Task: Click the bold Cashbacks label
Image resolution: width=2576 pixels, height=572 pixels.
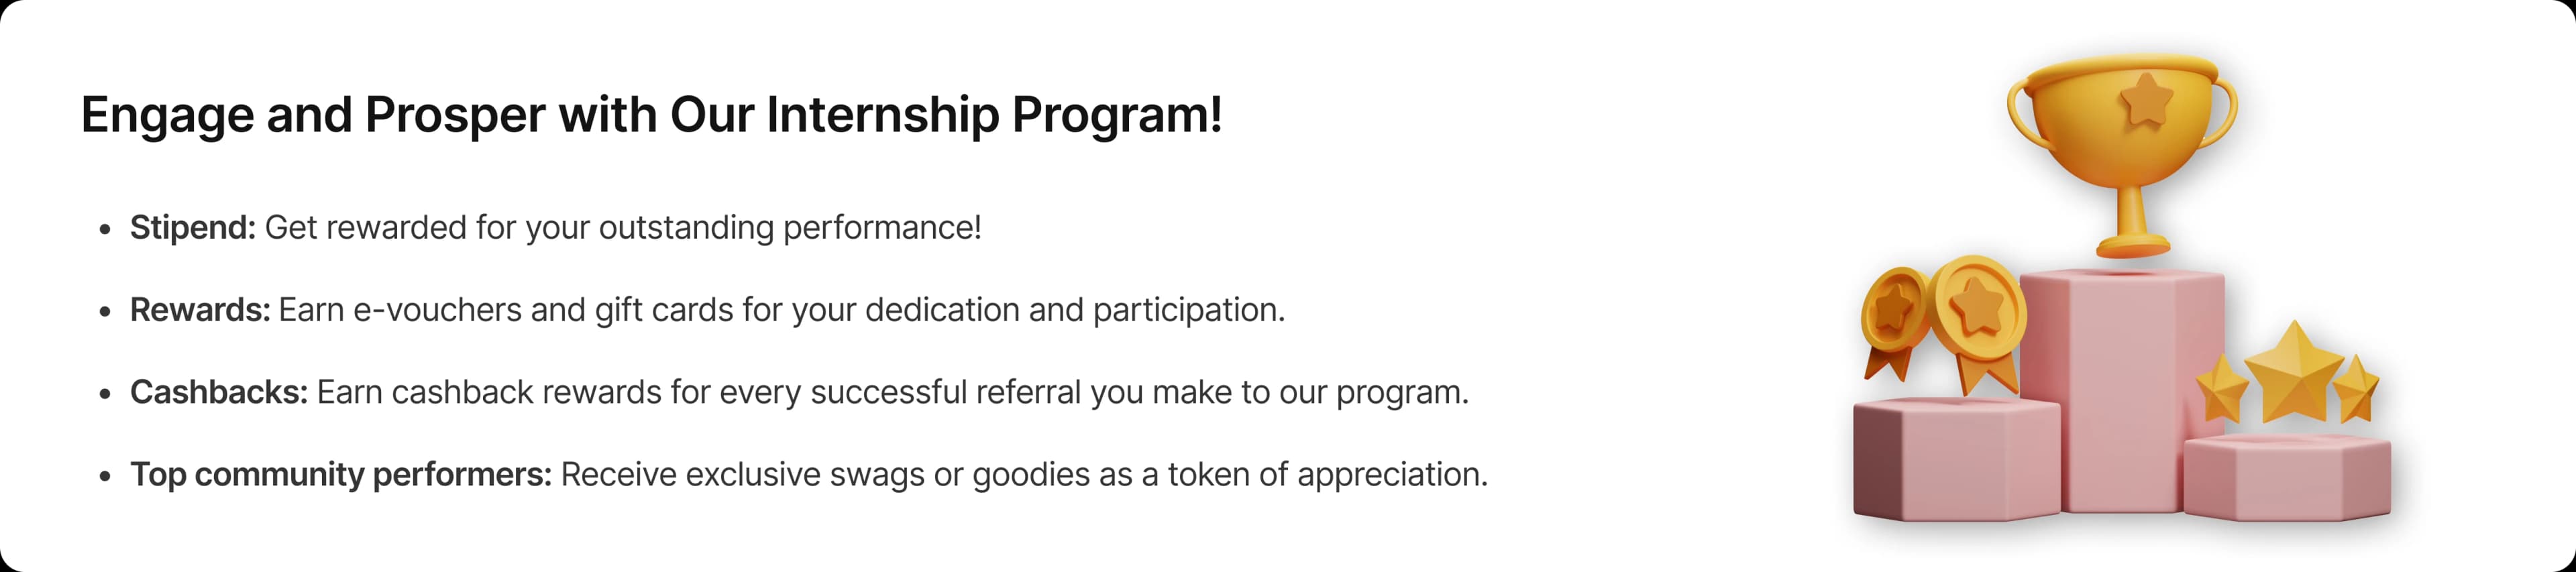Action: tap(219, 392)
